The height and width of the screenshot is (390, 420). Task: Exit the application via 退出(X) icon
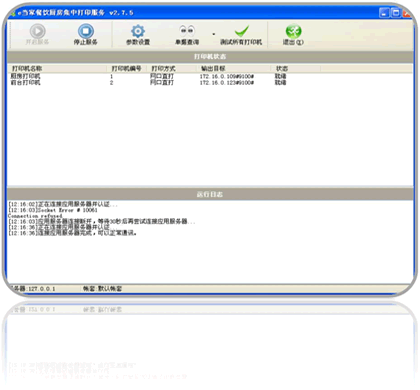293,35
